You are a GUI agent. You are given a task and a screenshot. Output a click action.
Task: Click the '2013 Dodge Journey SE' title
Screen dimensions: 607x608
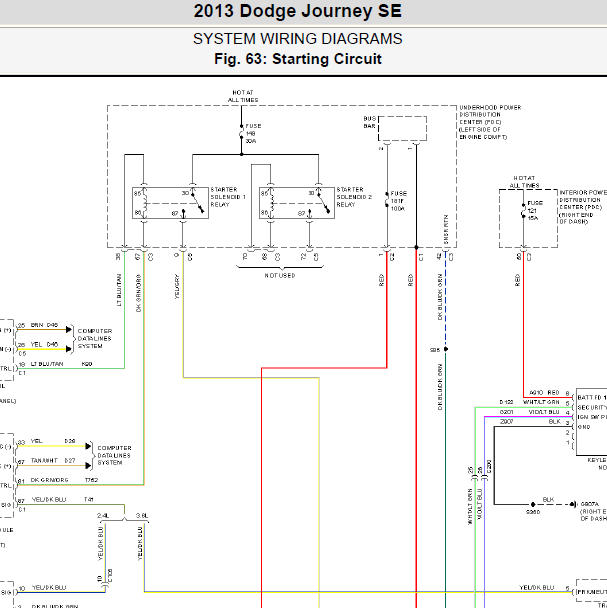pyautogui.click(x=297, y=11)
